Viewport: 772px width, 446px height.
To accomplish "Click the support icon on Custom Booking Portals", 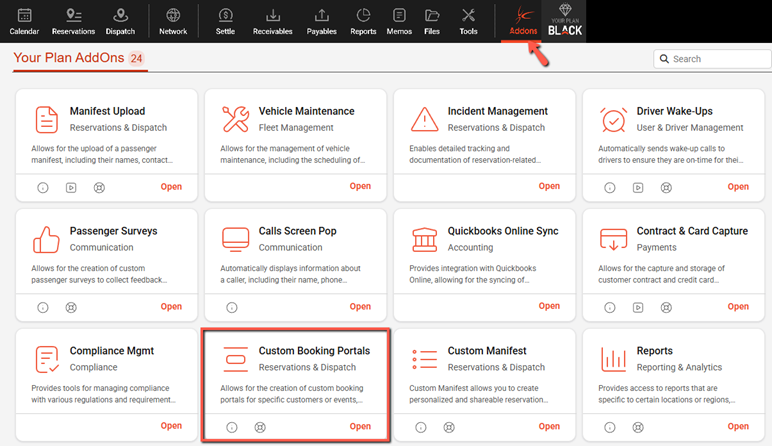I will [260, 427].
